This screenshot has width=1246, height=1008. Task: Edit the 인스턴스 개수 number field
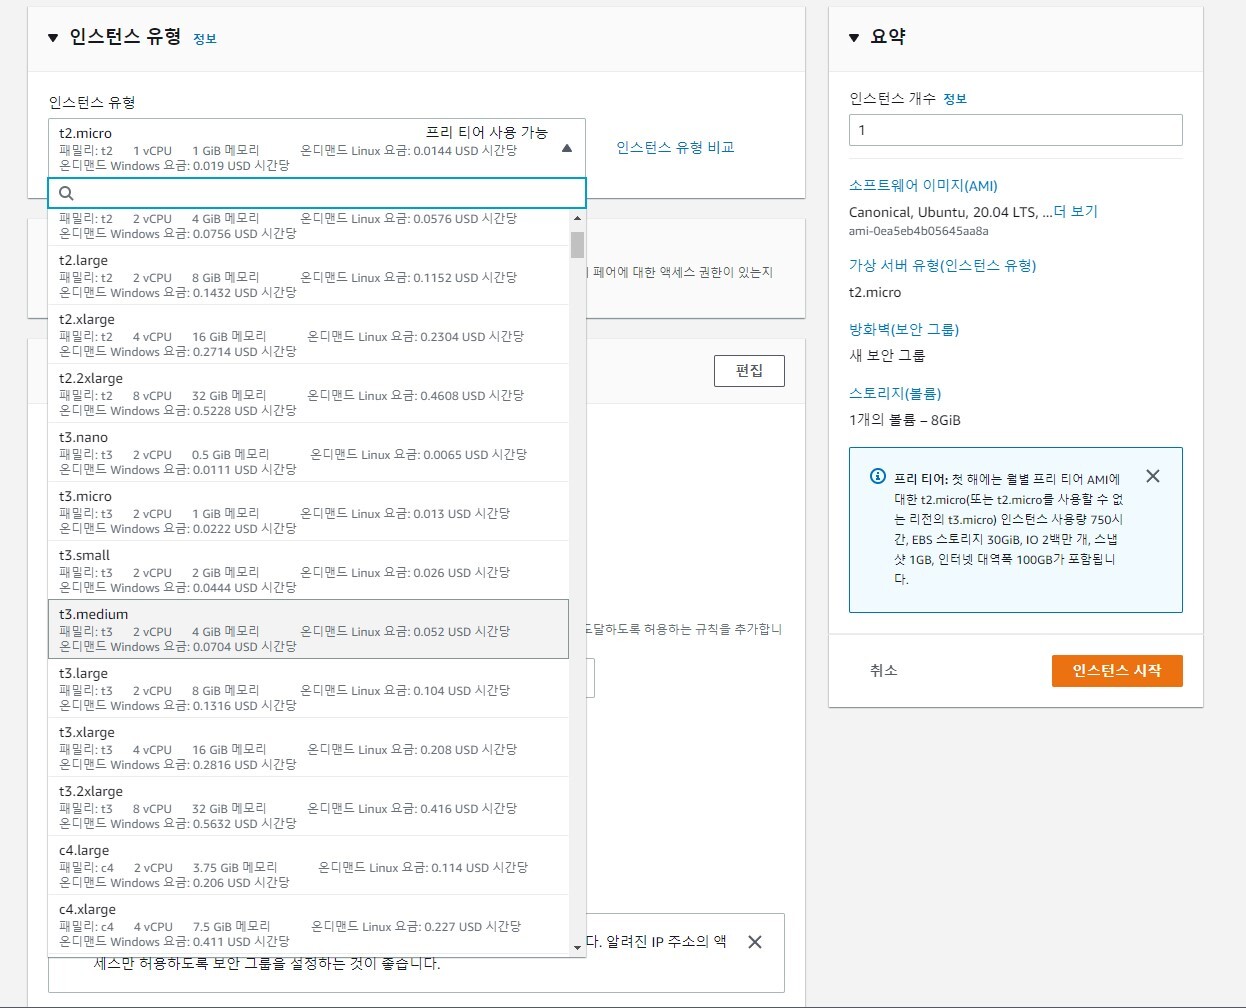click(1015, 130)
